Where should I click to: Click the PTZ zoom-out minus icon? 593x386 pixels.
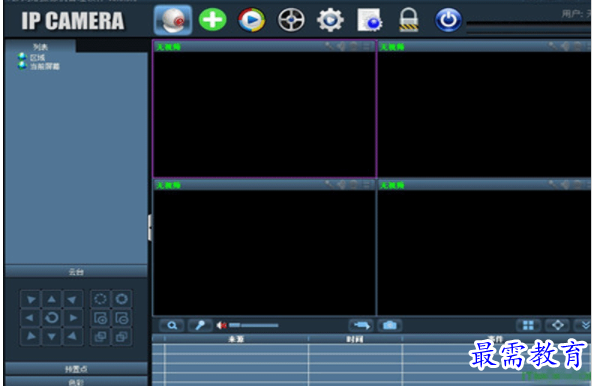[x=121, y=318]
